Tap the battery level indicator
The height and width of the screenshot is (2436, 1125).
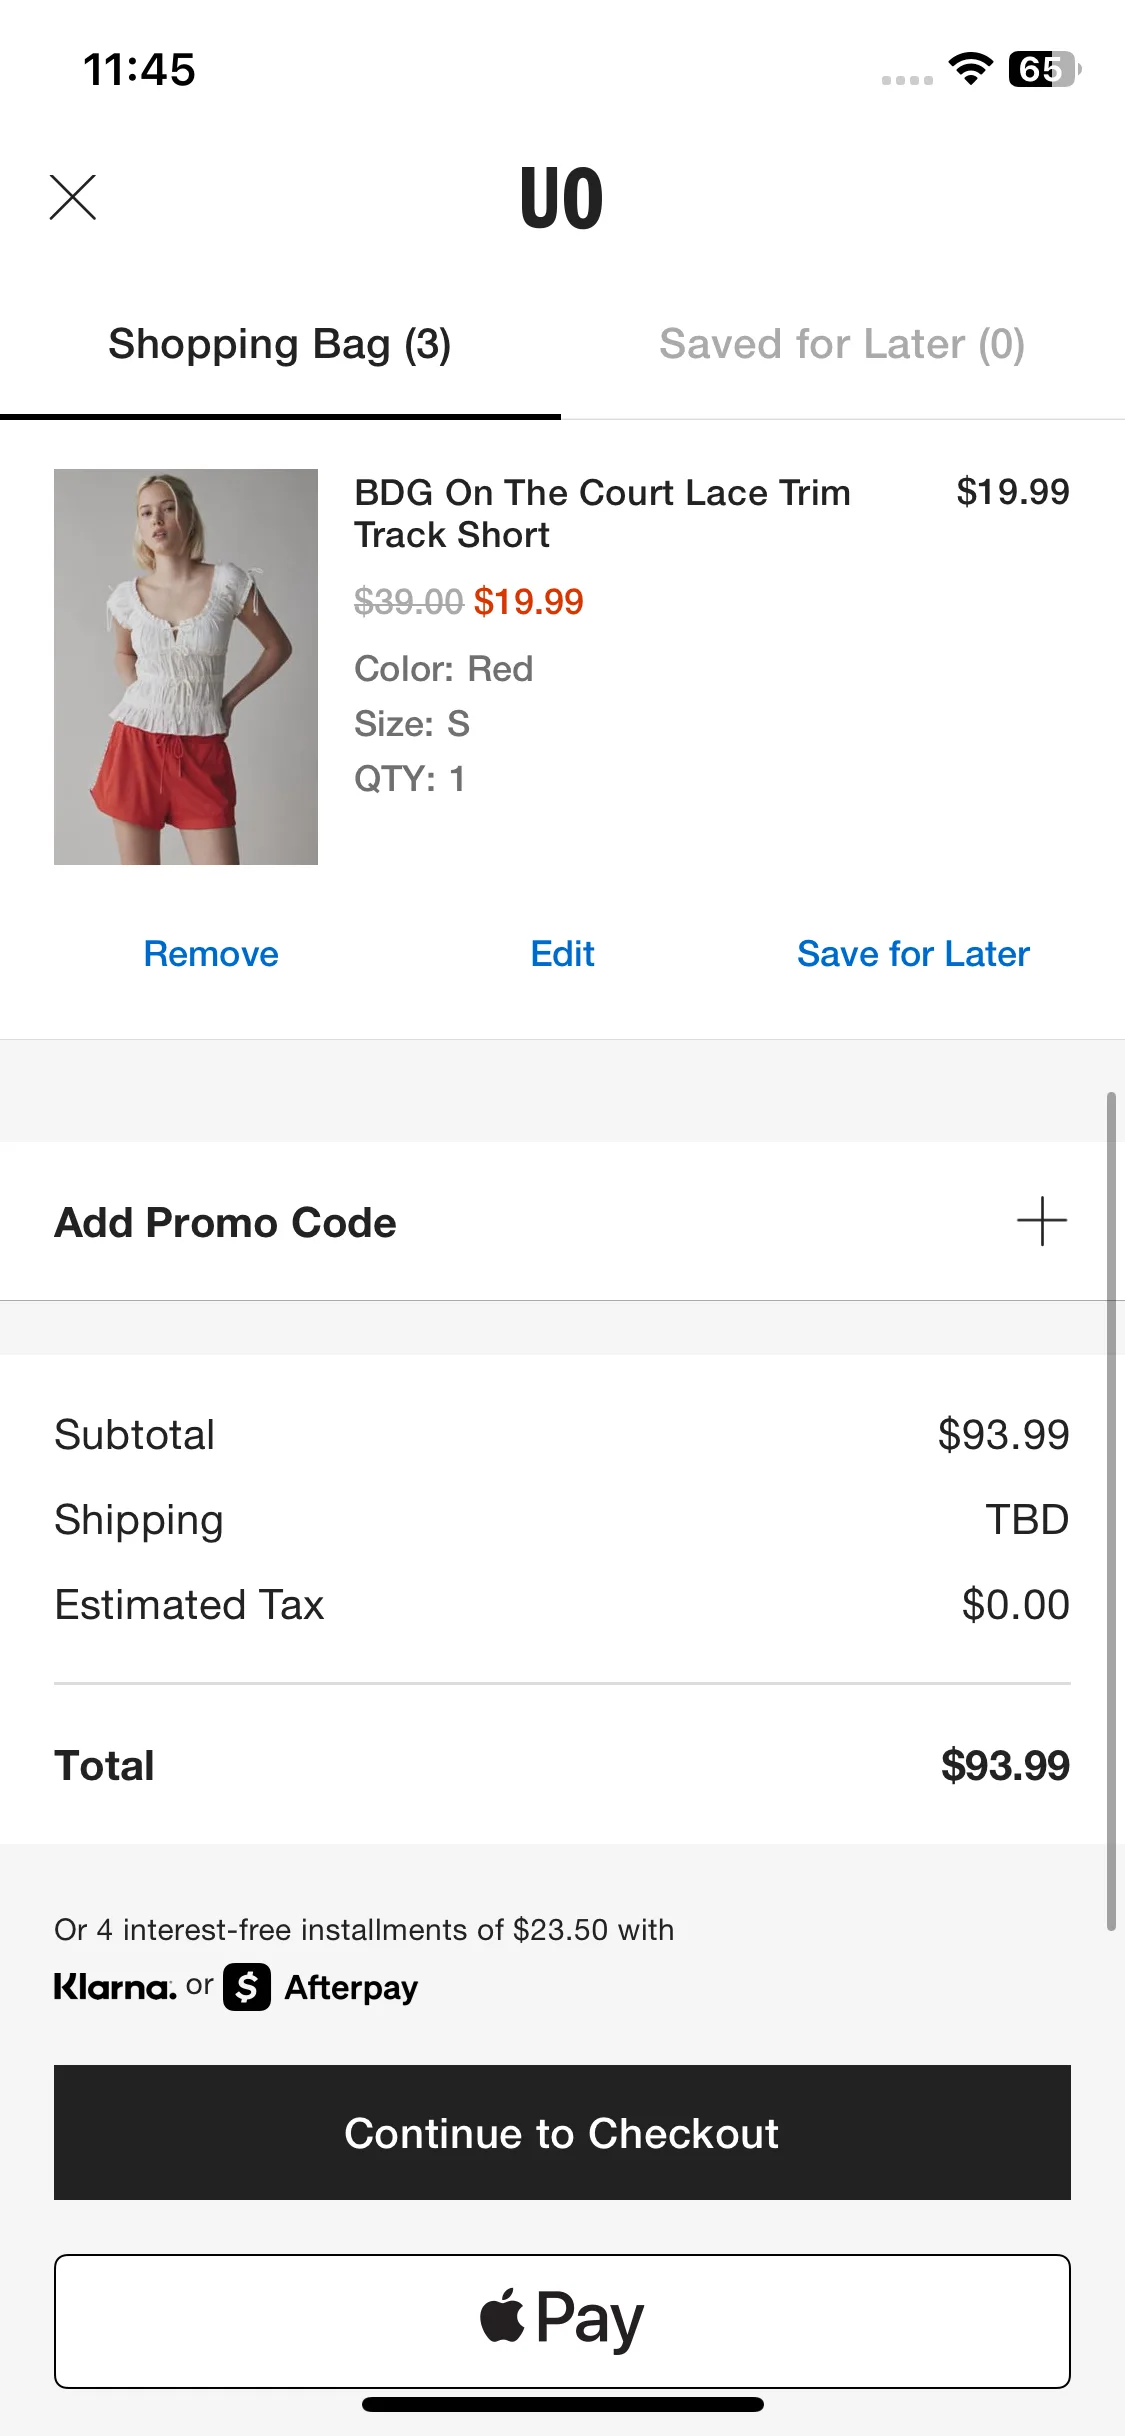[x=1044, y=69]
